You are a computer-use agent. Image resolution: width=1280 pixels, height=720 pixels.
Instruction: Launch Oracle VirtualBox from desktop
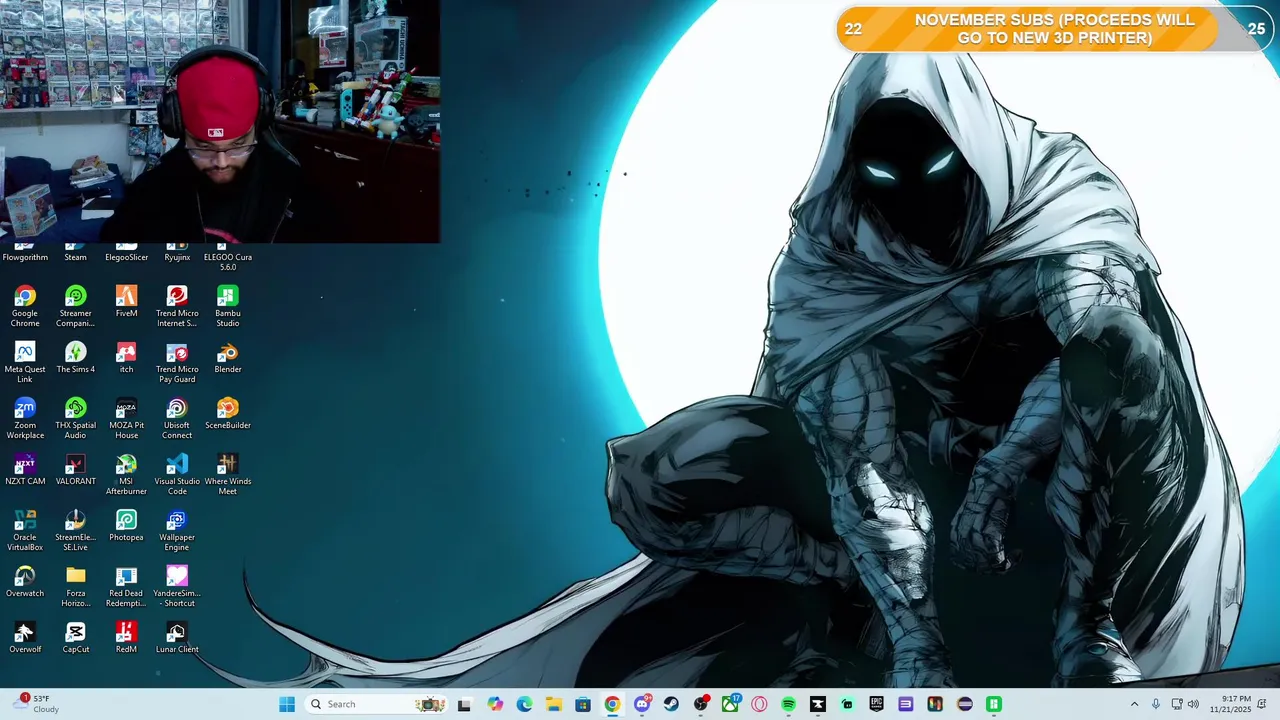25,530
